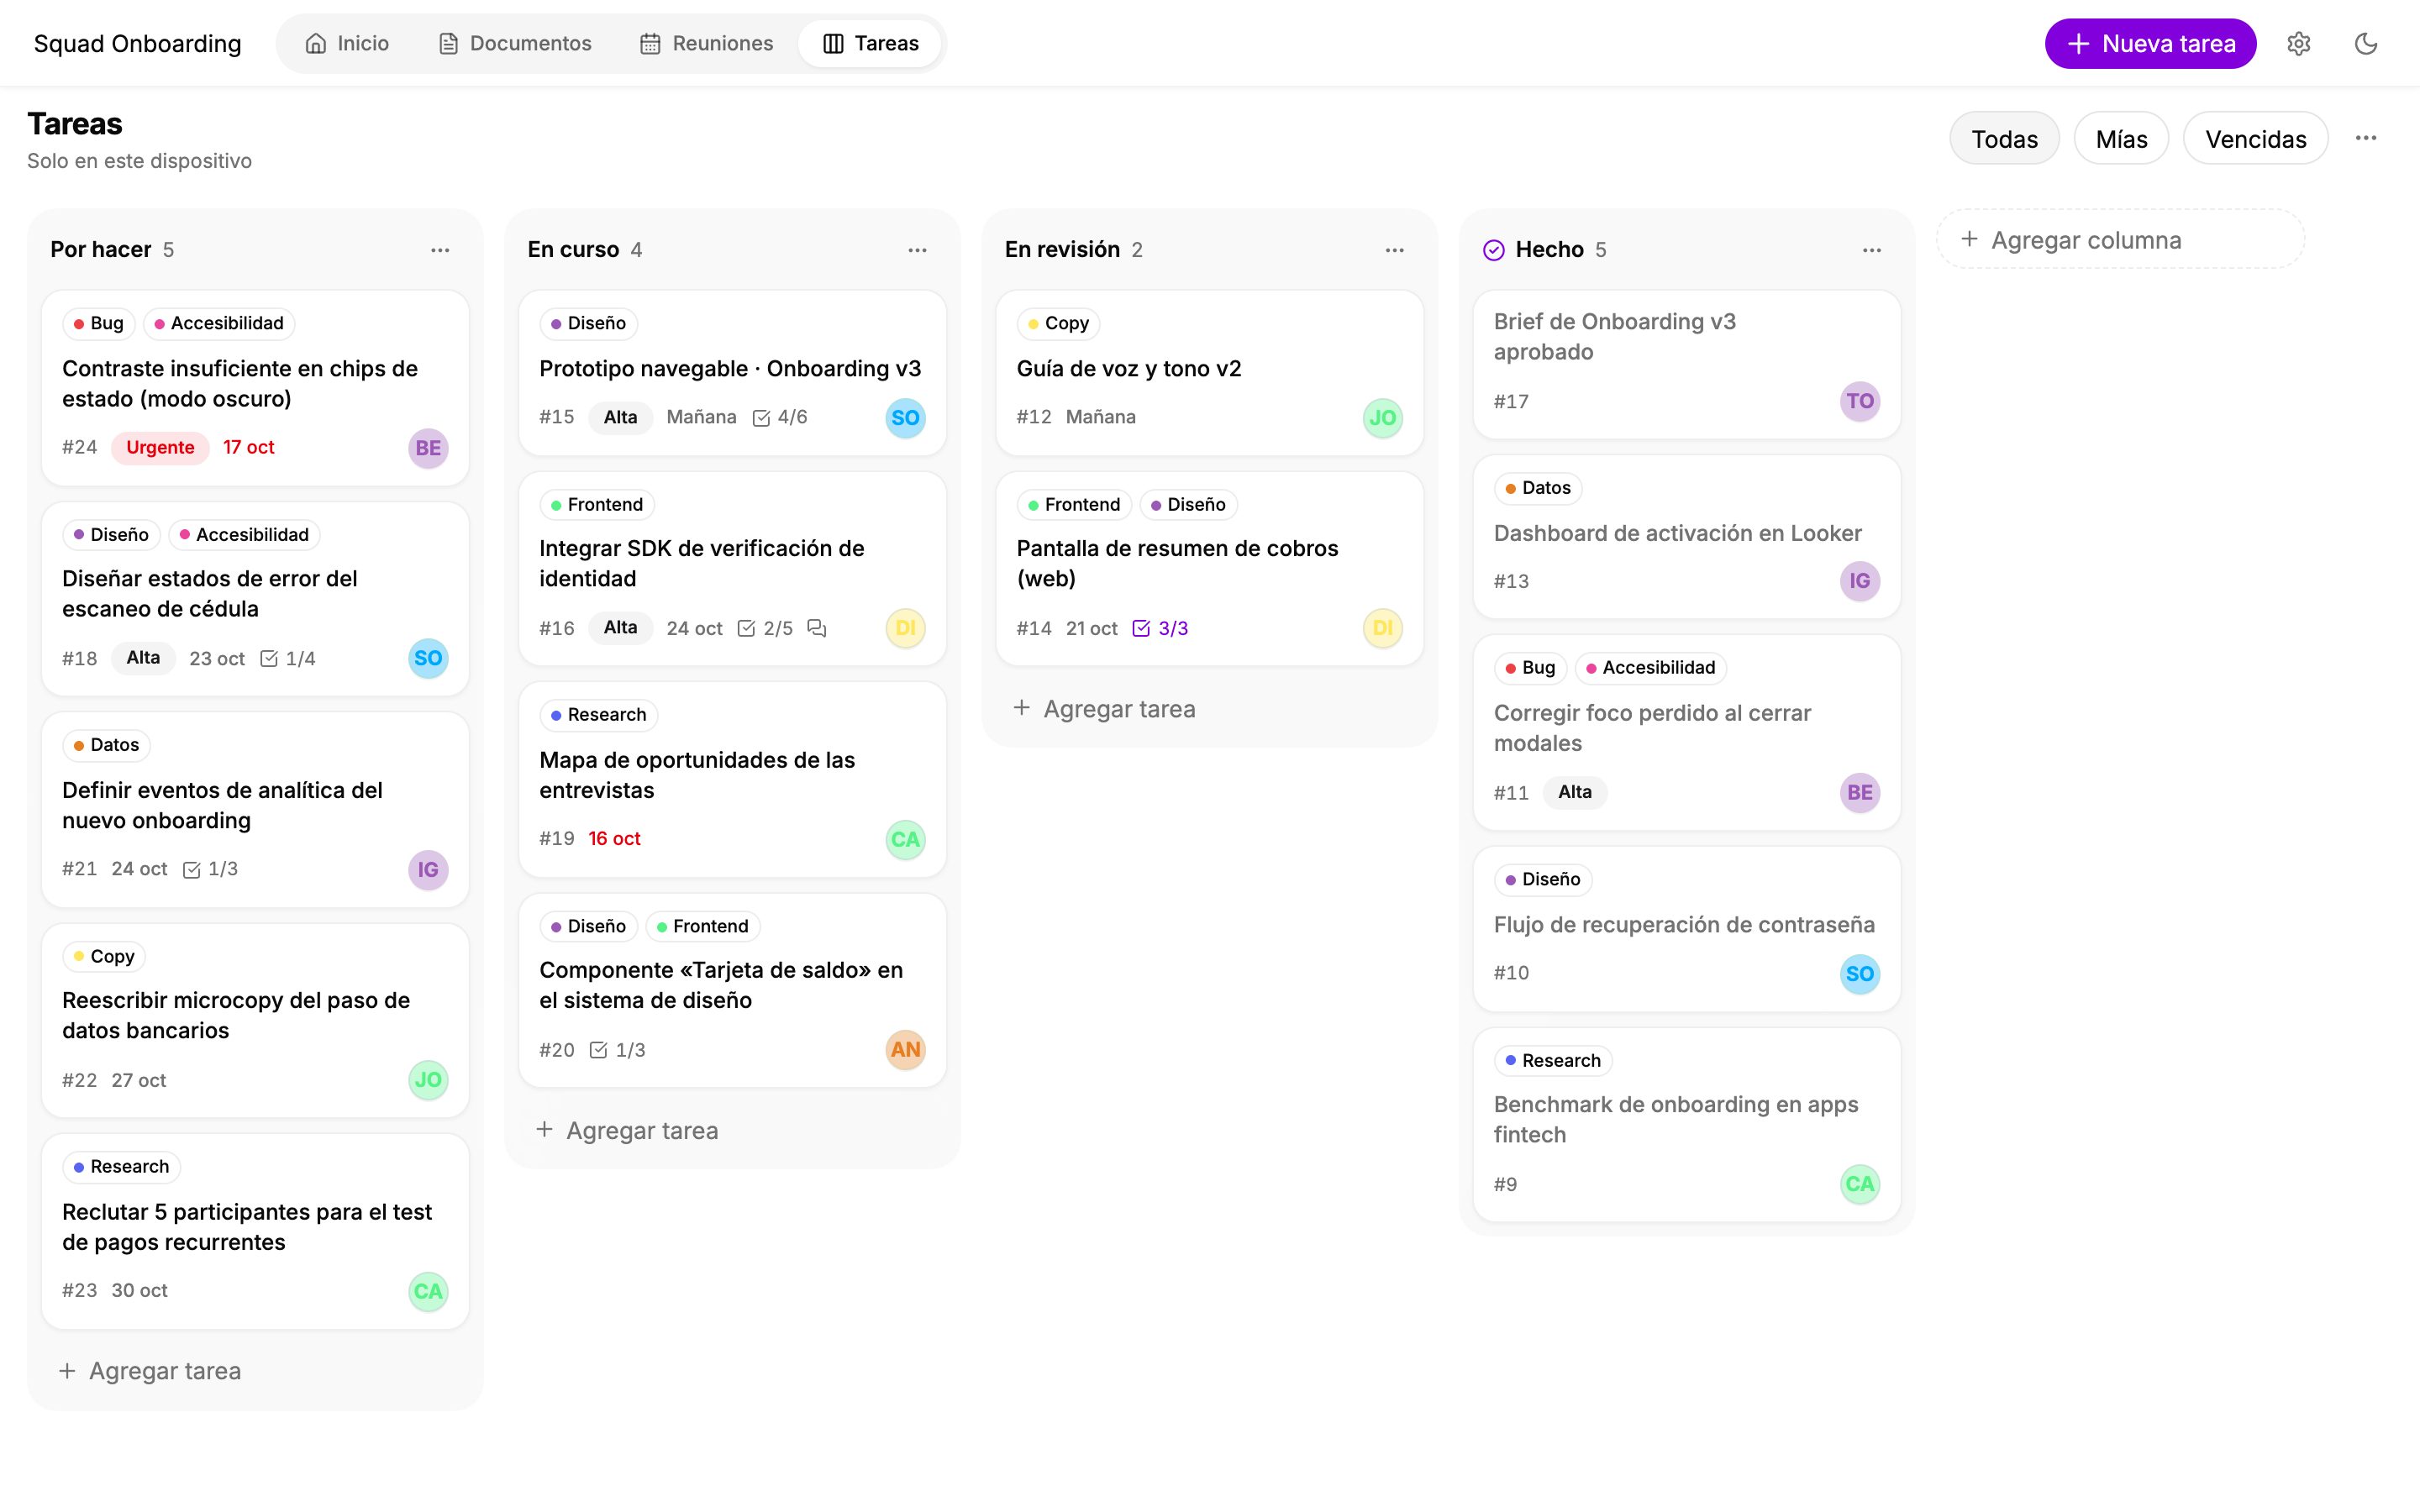Open the Tareas header more options menu
The image size is (2420, 1512).
tap(2365, 138)
